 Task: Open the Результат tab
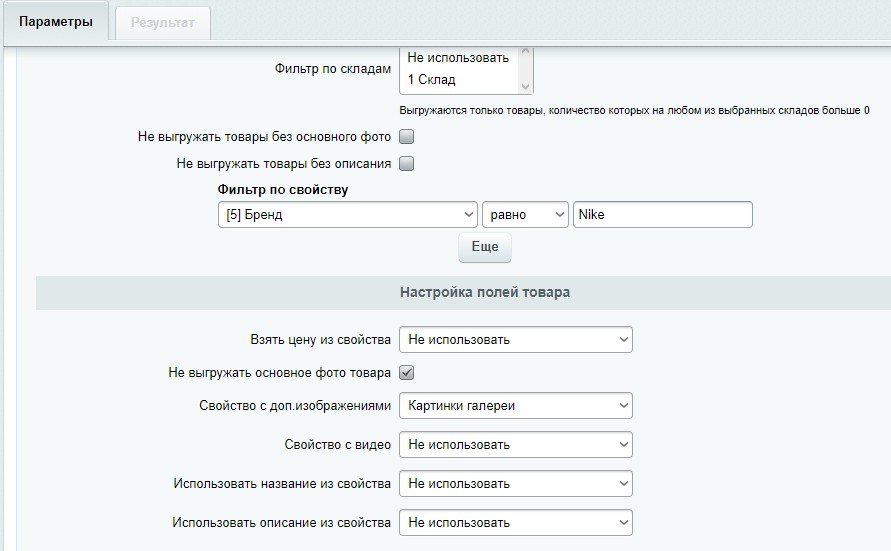pos(163,23)
